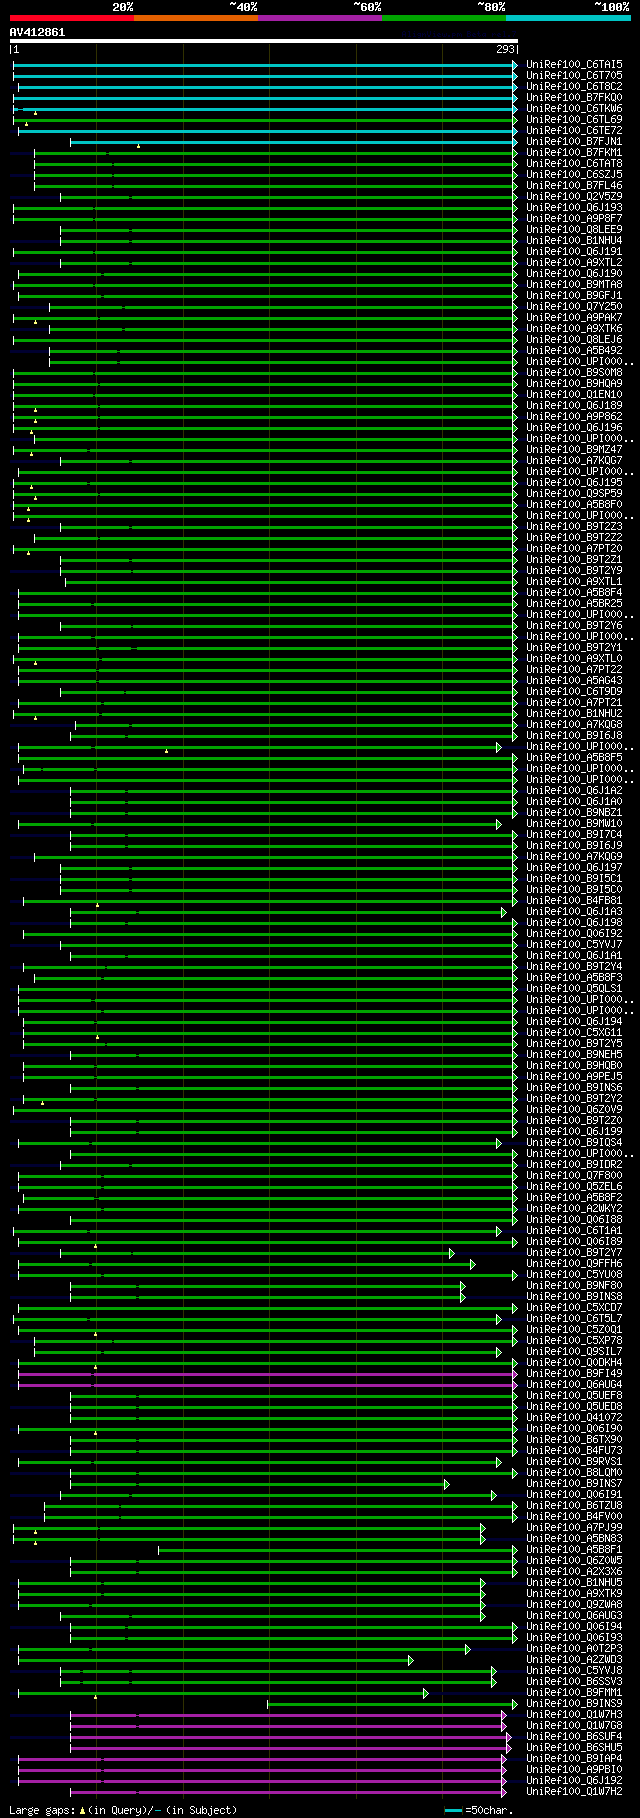640x1818 pixels.
Task: Click hit label UniRef100_B4FU73
Action: tap(574, 1450)
